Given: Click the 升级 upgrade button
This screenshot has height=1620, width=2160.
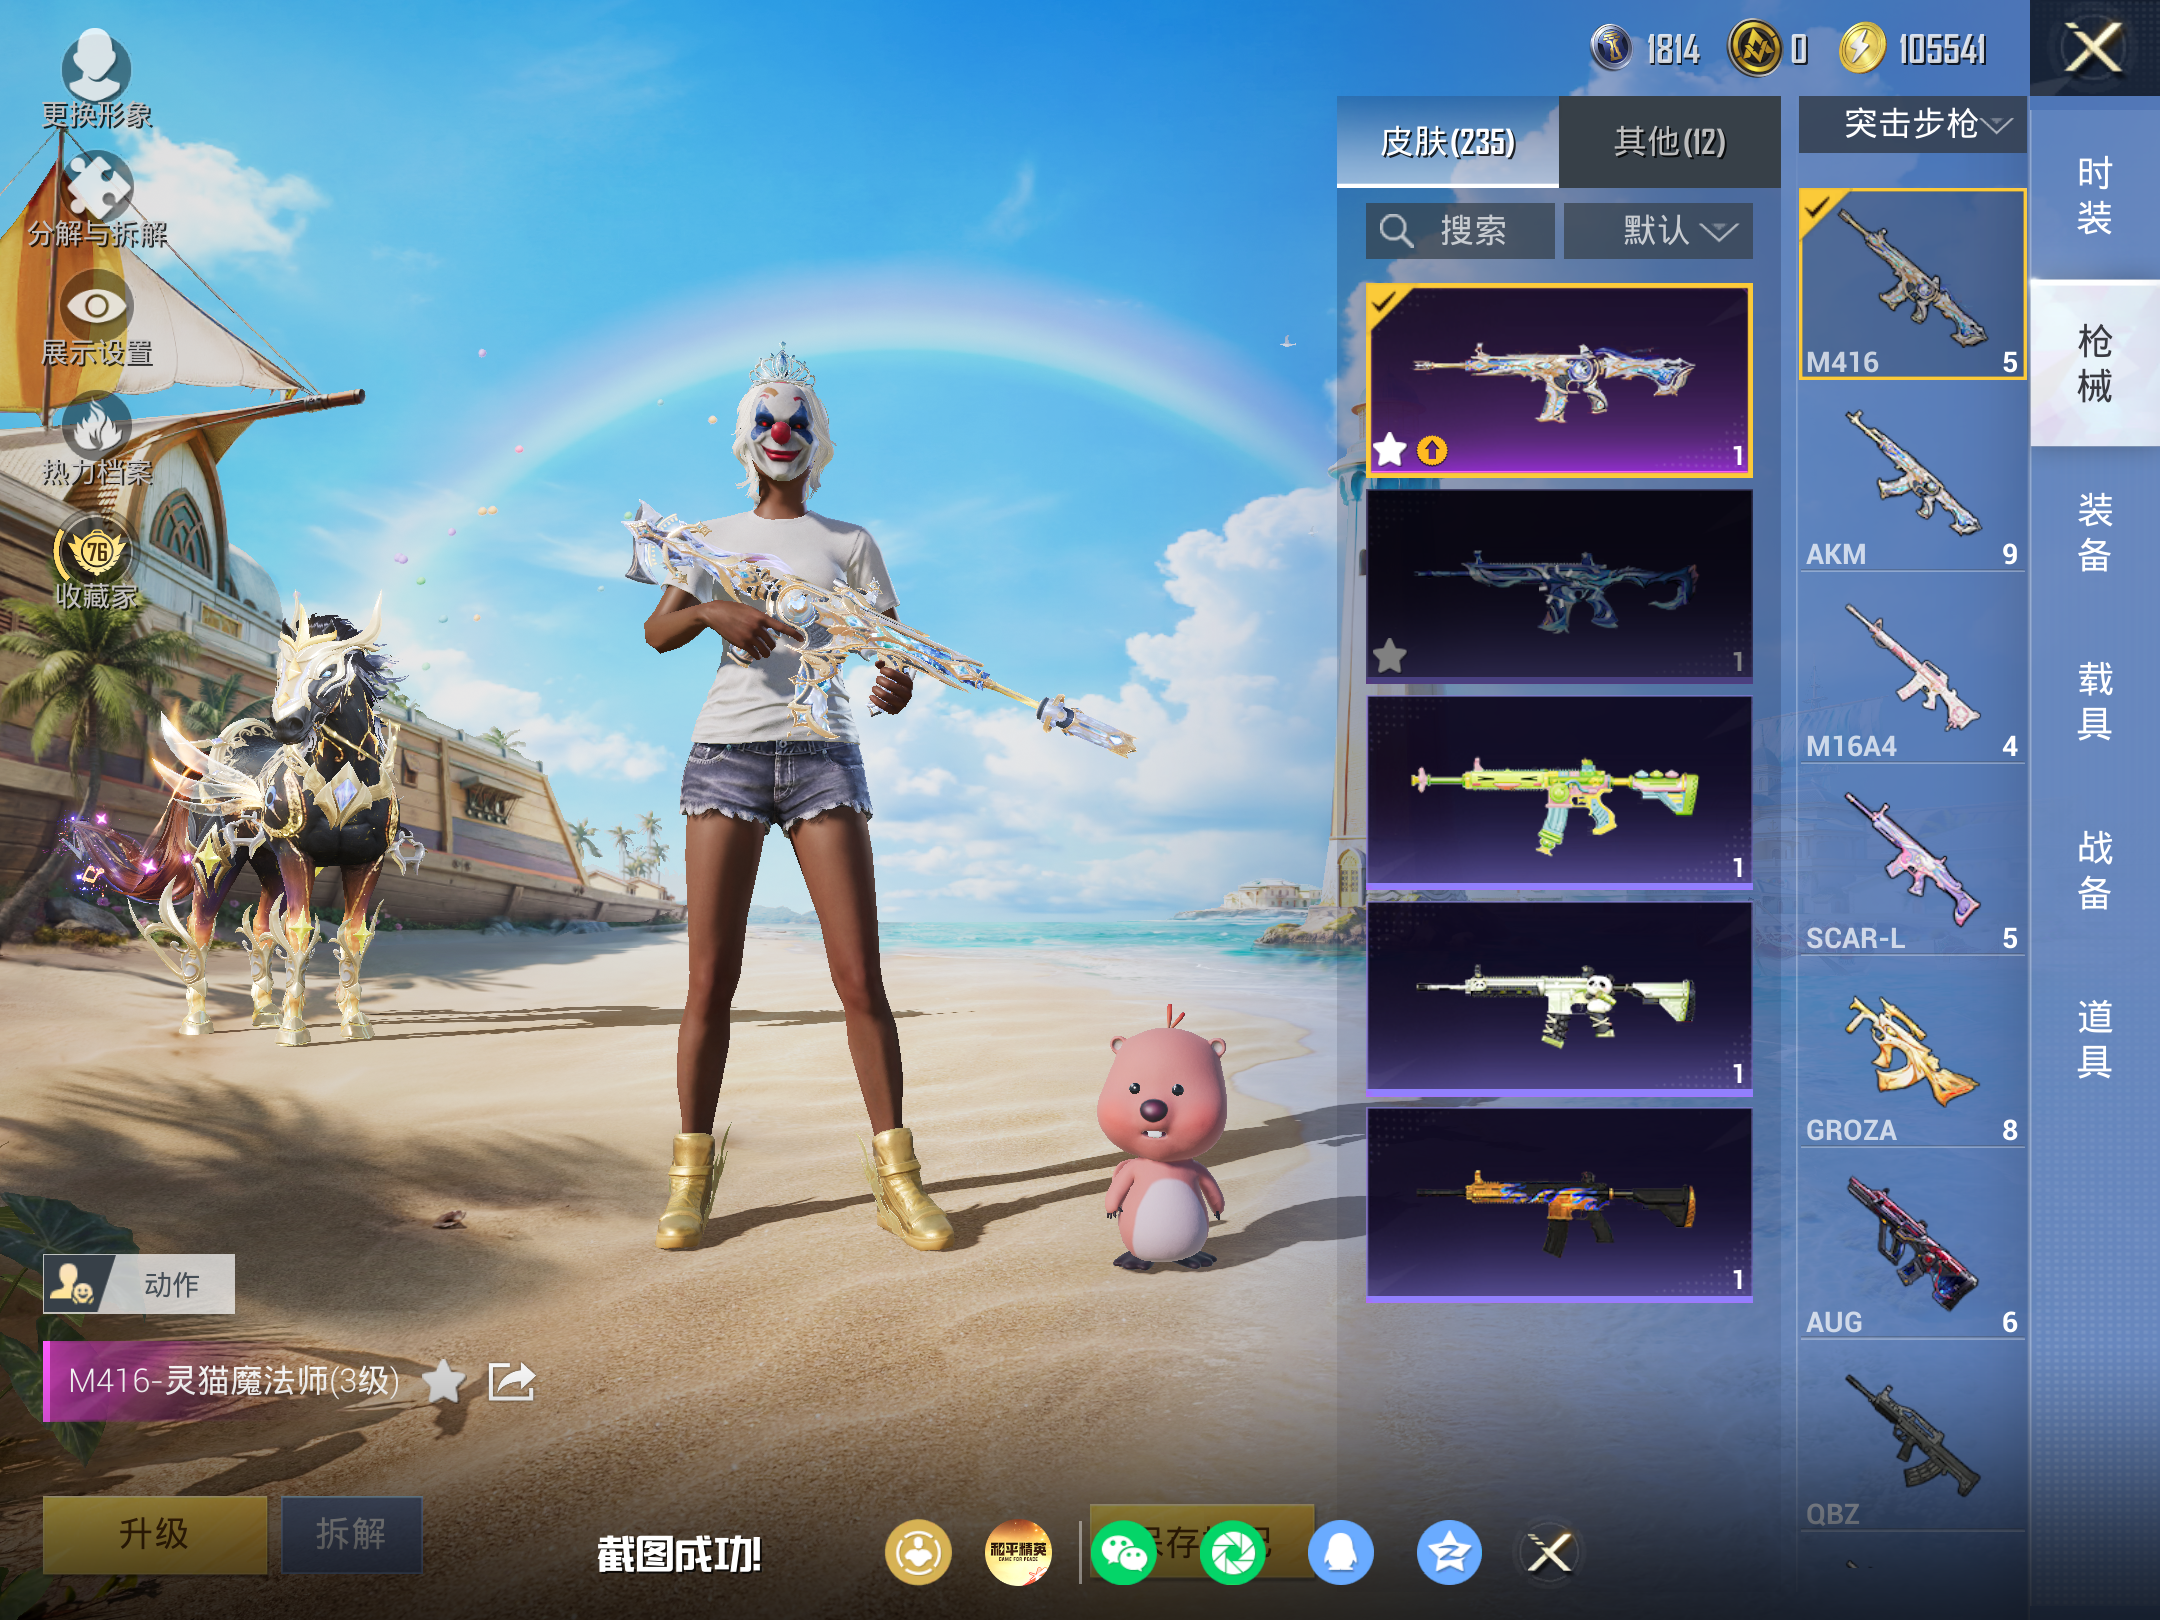Looking at the screenshot, I should coord(155,1534).
